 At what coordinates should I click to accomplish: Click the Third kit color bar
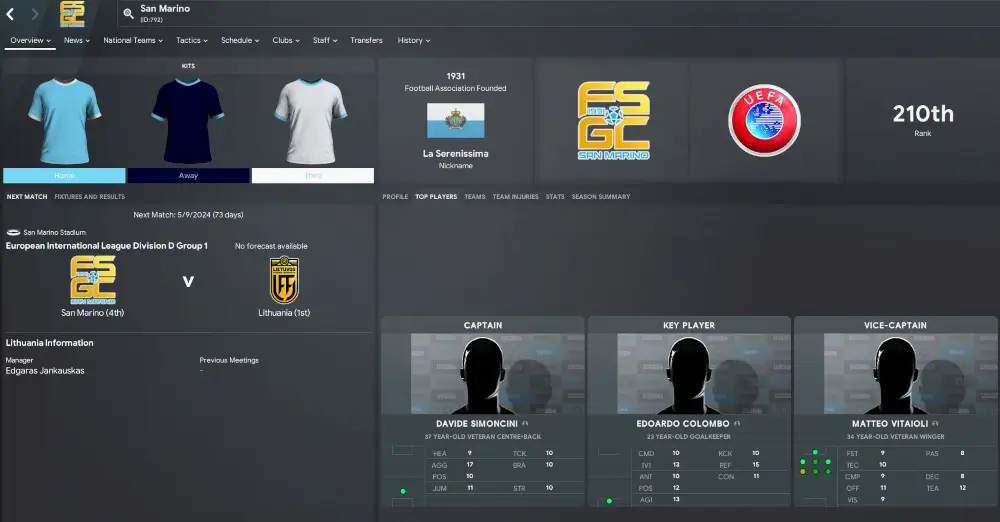[x=312, y=175]
